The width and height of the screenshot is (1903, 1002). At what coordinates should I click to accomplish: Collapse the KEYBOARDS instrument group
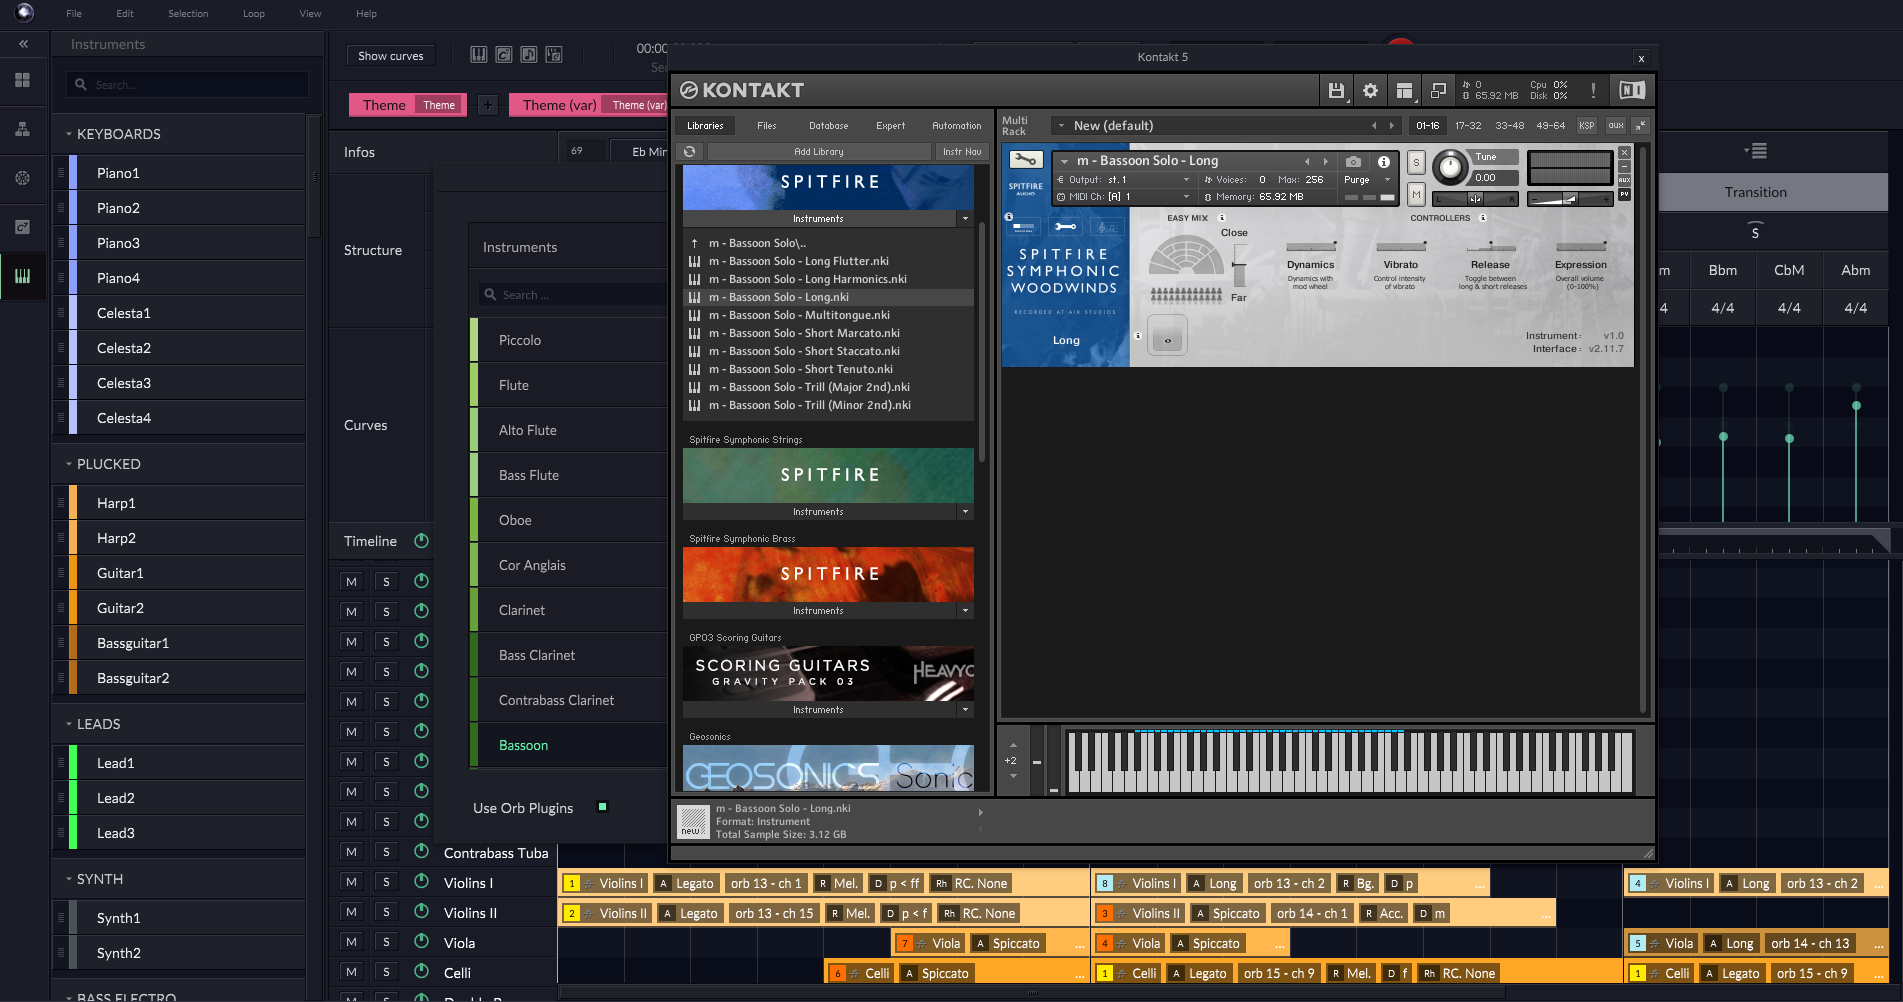coord(69,134)
